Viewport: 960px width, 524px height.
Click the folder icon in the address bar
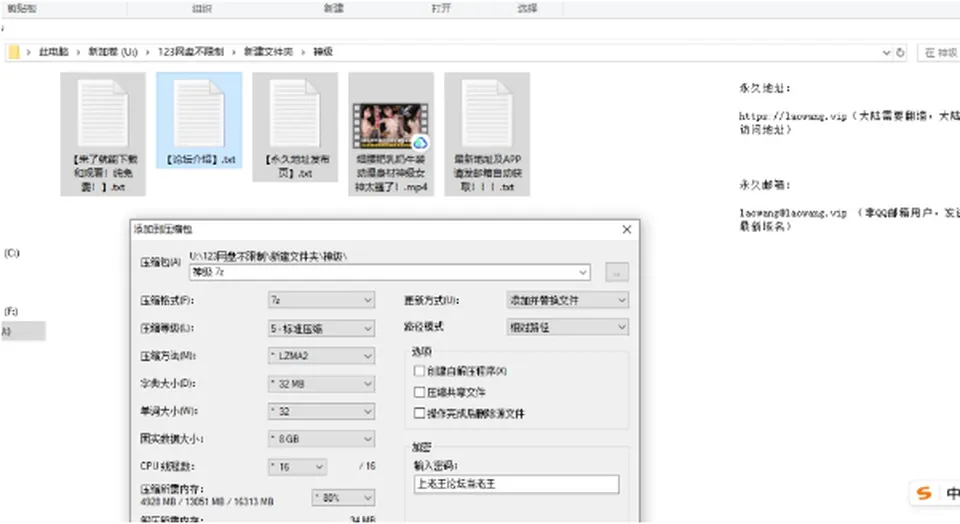tap(13, 52)
